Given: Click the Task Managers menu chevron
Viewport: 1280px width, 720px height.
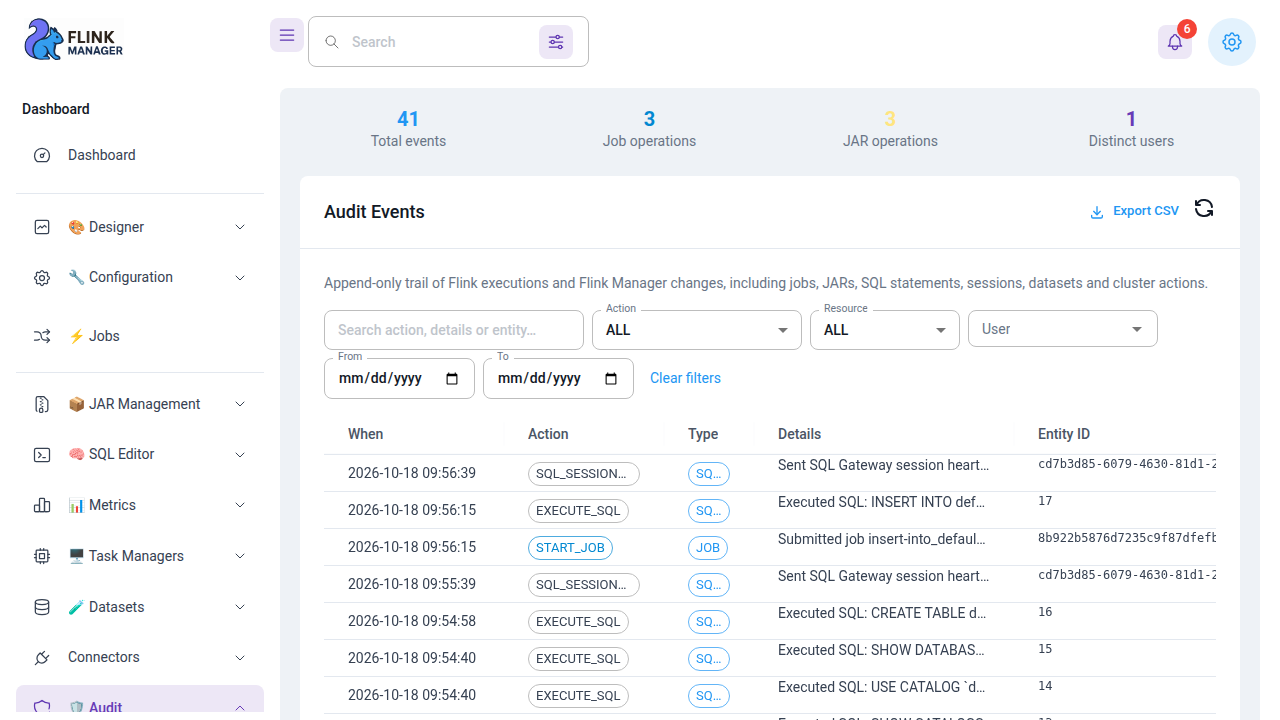Looking at the screenshot, I should click(240, 556).
